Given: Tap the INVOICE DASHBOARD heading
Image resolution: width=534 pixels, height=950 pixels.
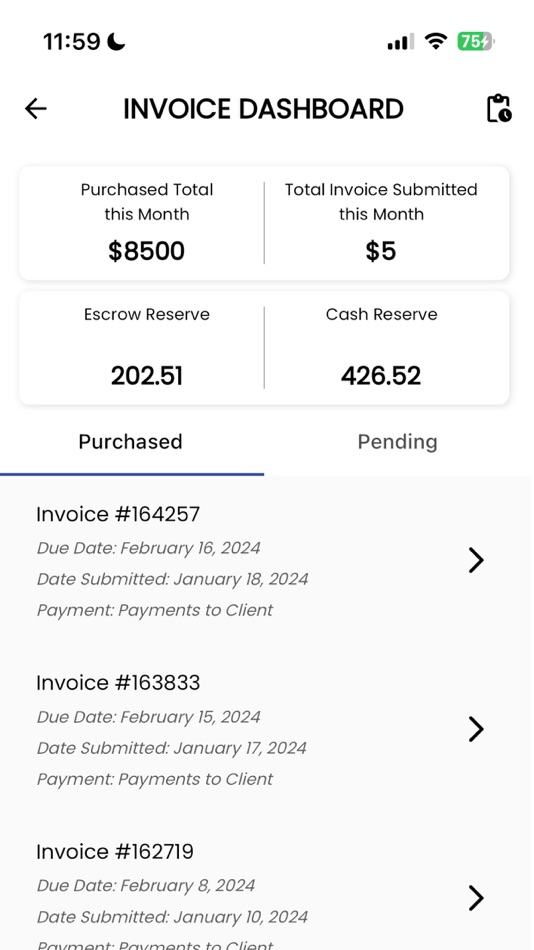Looking at the screenshot, I should (x=264, y=109).
